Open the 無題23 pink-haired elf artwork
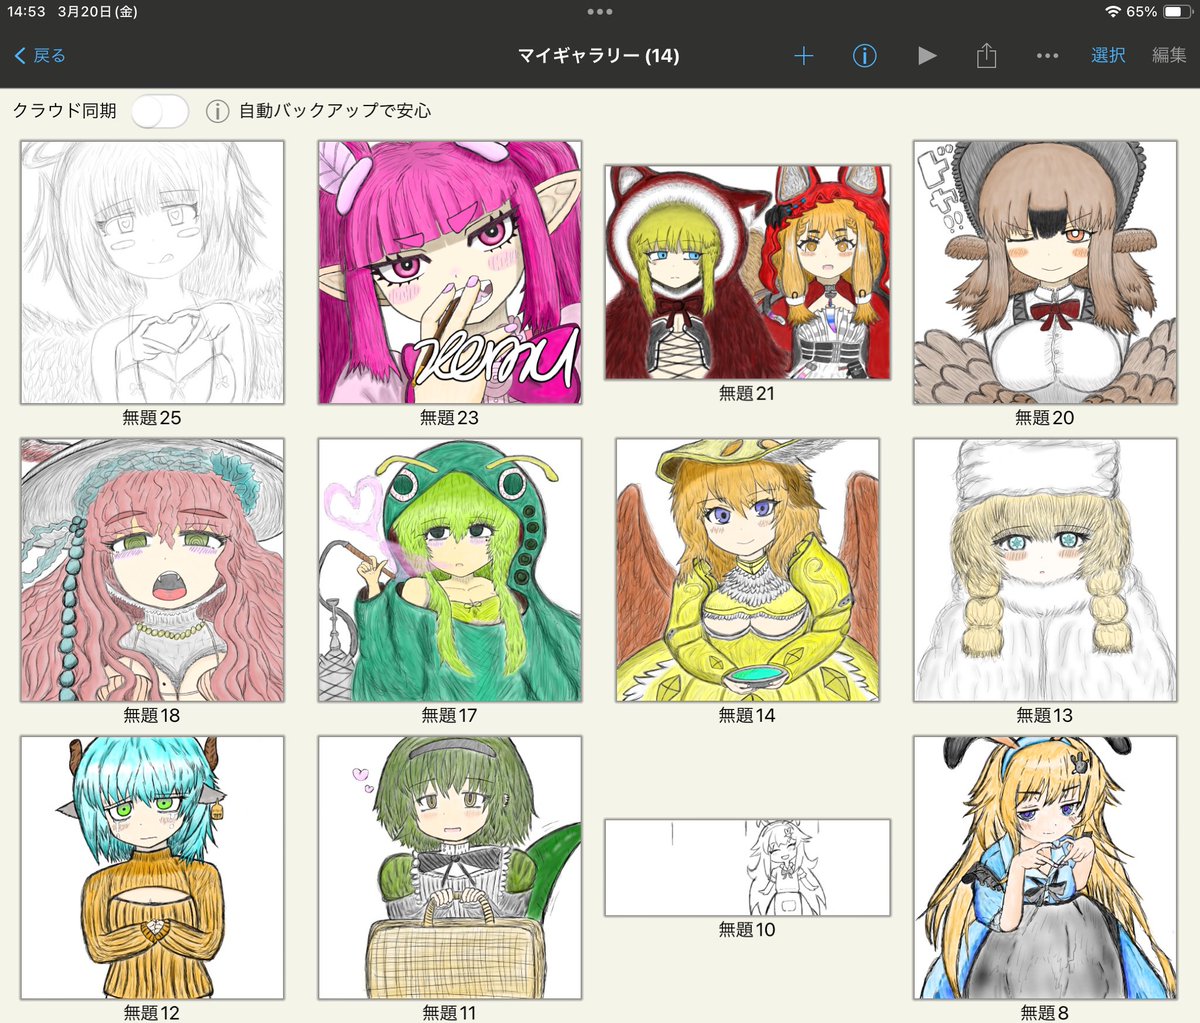Screen dimensions: 1200x1023 tap(449, 272)
